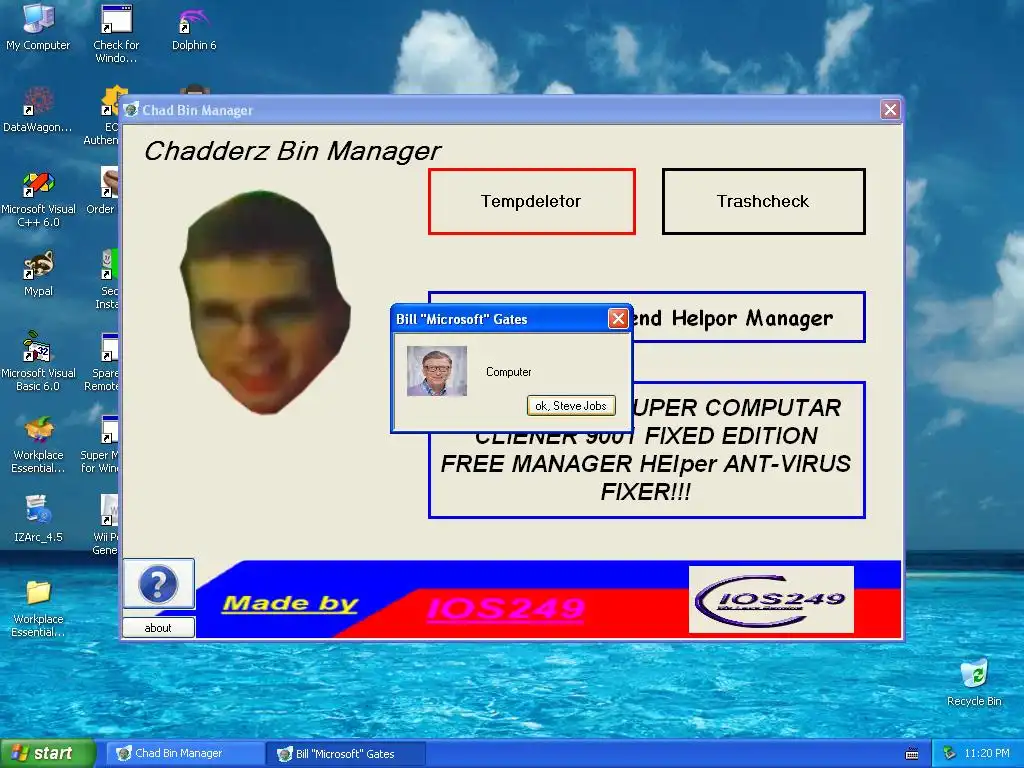This screenshot has height=768, width=1024.
Task: Click the "Computer" message text in dialog
Action: click(x=508, y=372)
